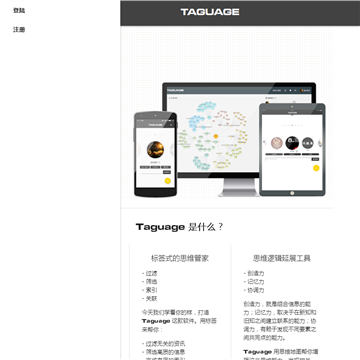Click the '思维逻辑延展工具' column title
This screenshot has height=360, width=360.
click(282, 258)
